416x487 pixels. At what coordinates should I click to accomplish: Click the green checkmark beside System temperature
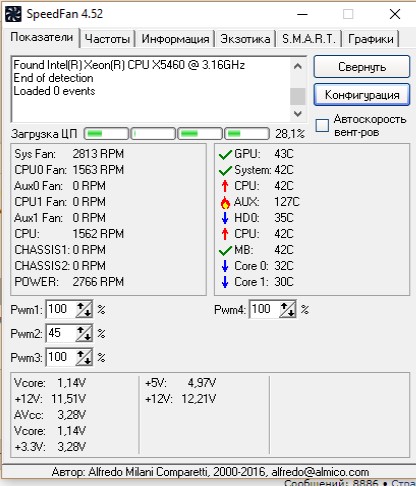point(225,170)
